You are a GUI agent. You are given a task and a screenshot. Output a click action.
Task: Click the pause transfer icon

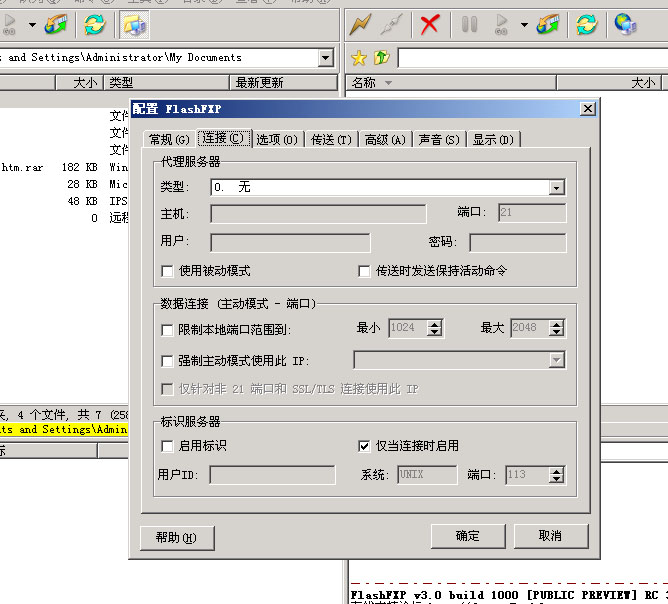tap(469, 24)
